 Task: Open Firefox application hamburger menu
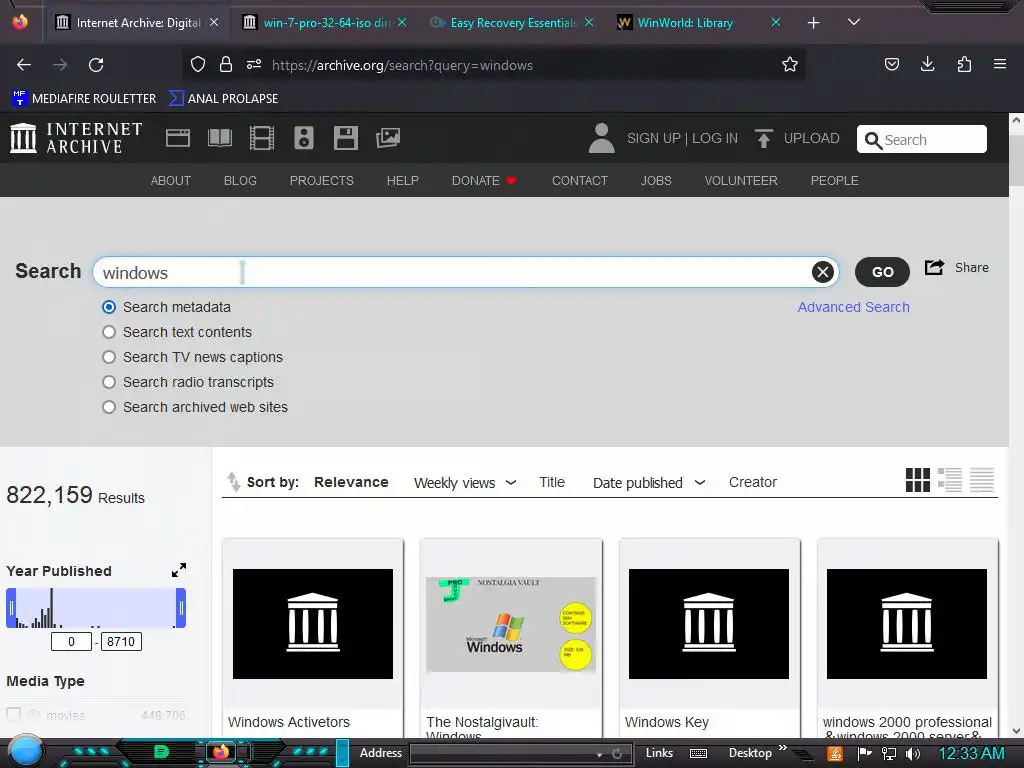(x=1000, y=64)
